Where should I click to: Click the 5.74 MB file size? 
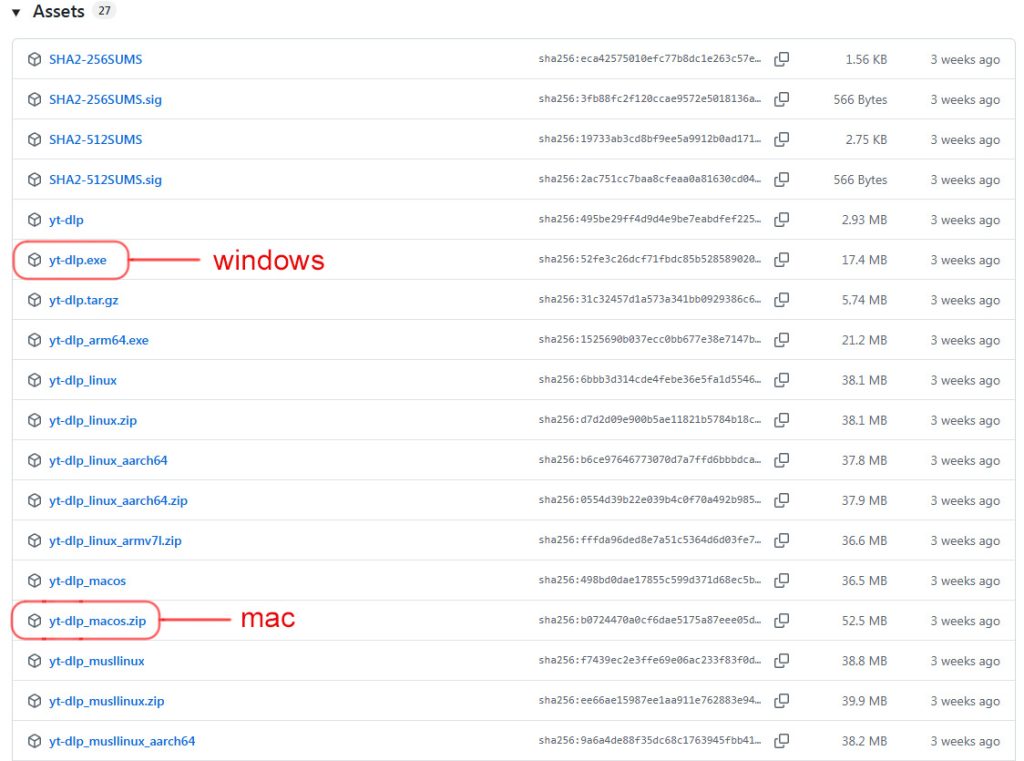[864, 300]
